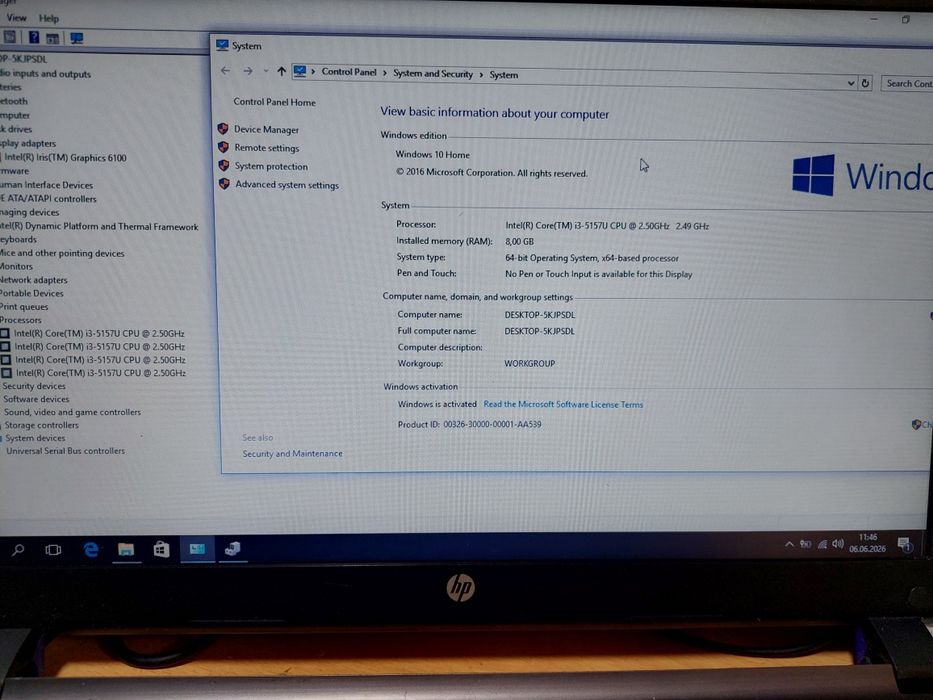
Task: Expand the address bar history dropdown
Action: pyautogui.click(x=851, y=83)
